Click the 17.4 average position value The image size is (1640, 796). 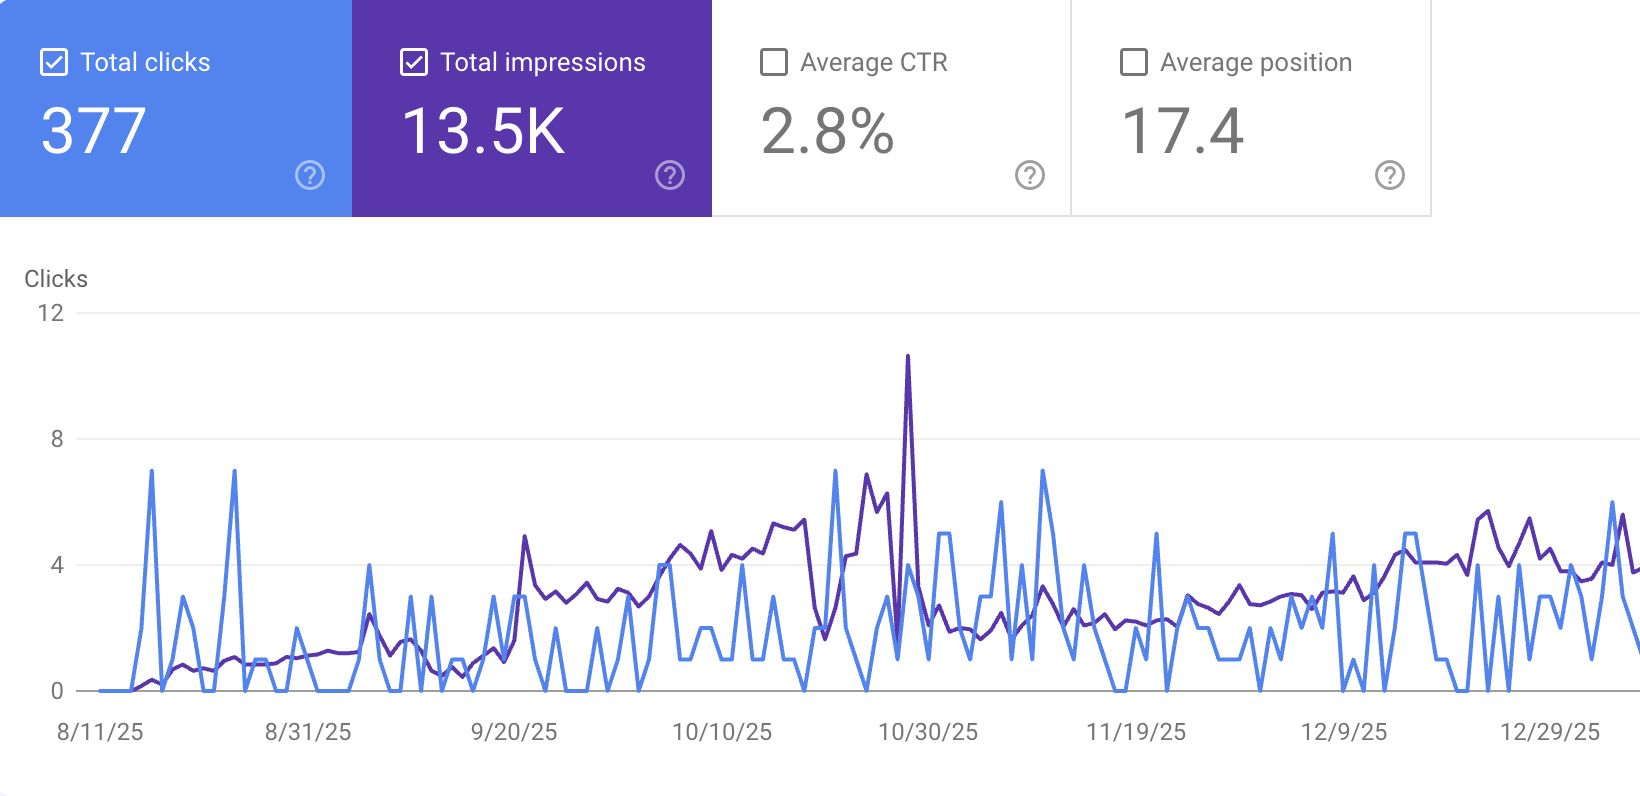[1183, 131]
